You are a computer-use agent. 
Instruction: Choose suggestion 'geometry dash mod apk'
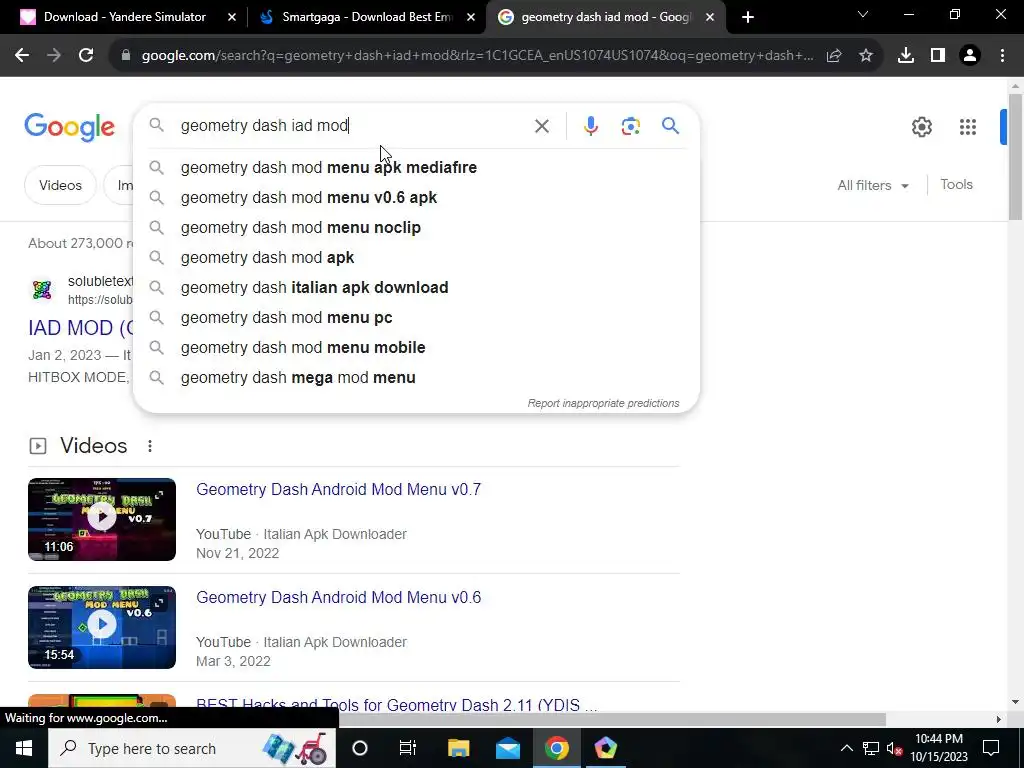(417, 258)
